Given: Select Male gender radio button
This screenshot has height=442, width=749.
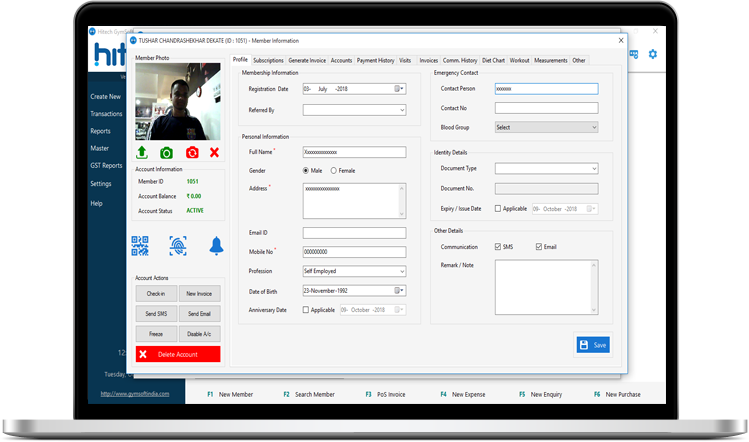Looking at the screenshot, I should point(306,171).
